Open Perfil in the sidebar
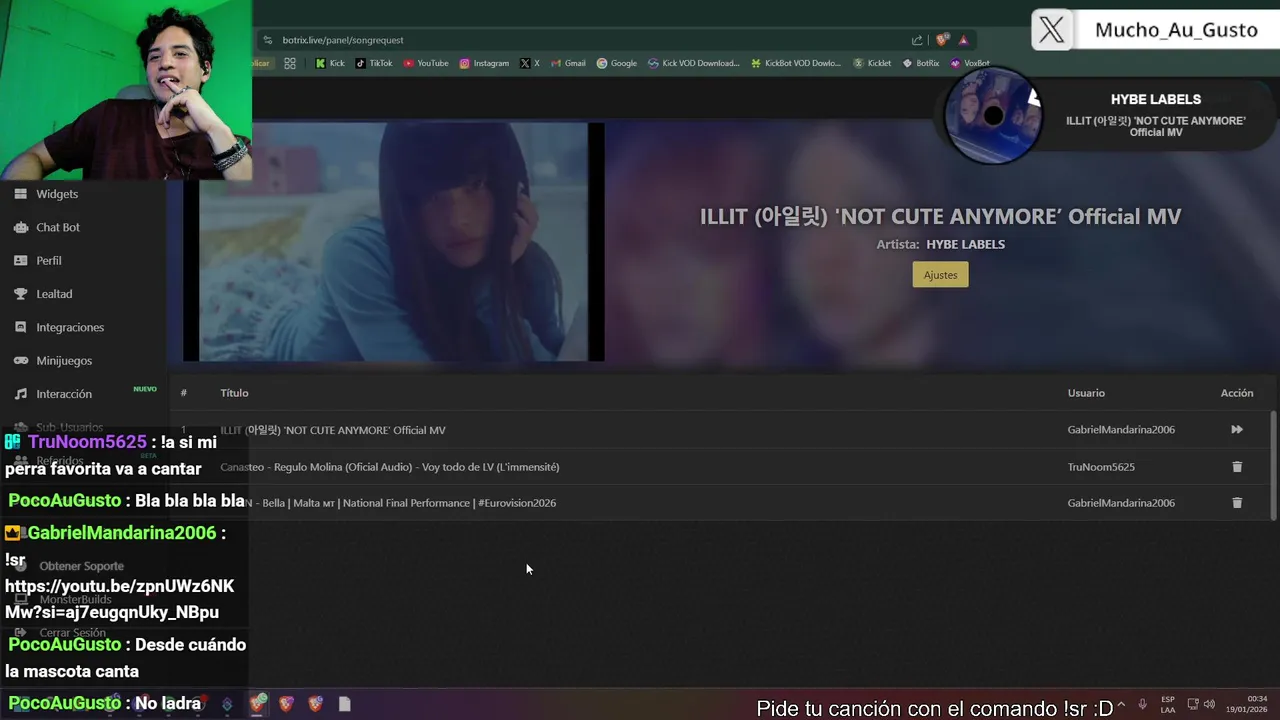 coord(49,260)
